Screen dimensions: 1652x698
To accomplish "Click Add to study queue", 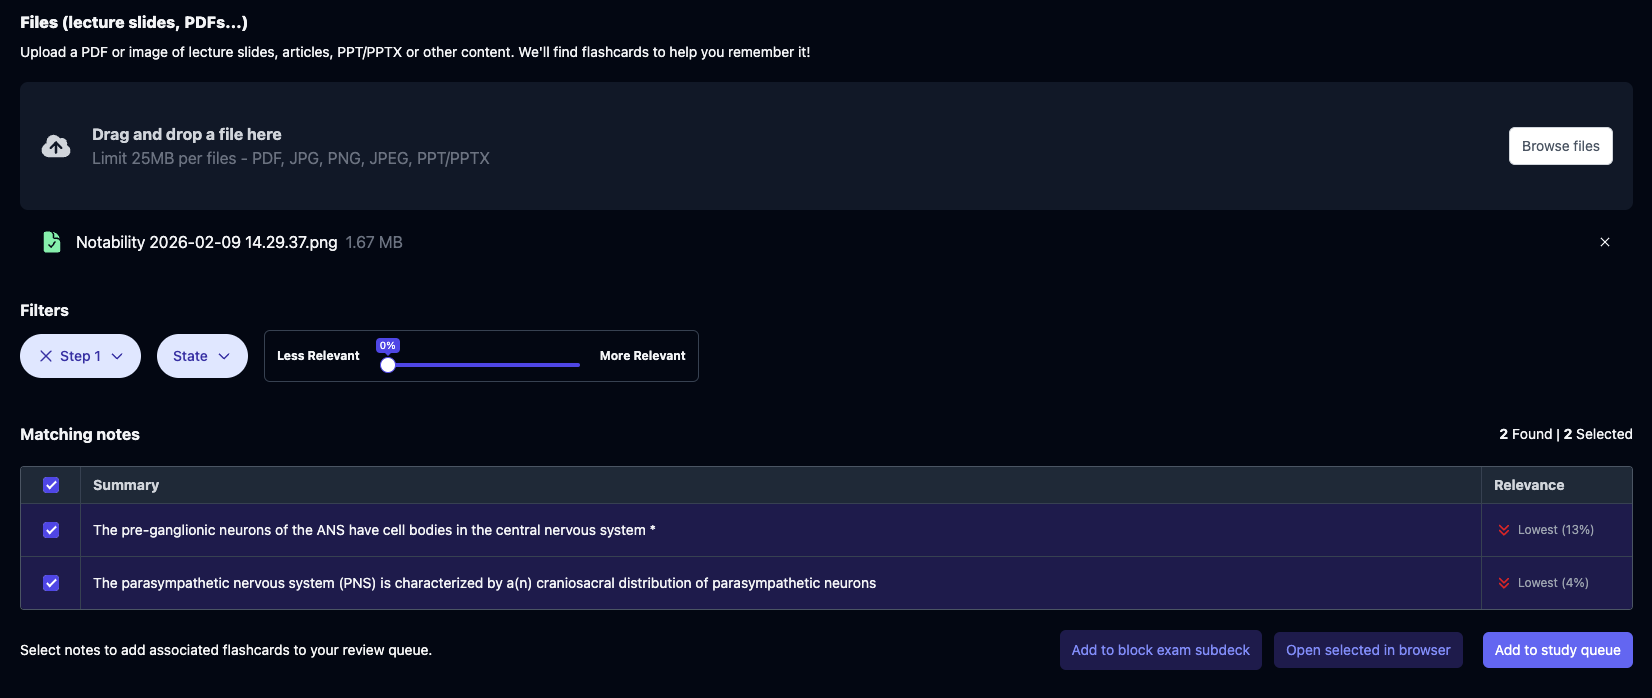I will [1557, 650].
